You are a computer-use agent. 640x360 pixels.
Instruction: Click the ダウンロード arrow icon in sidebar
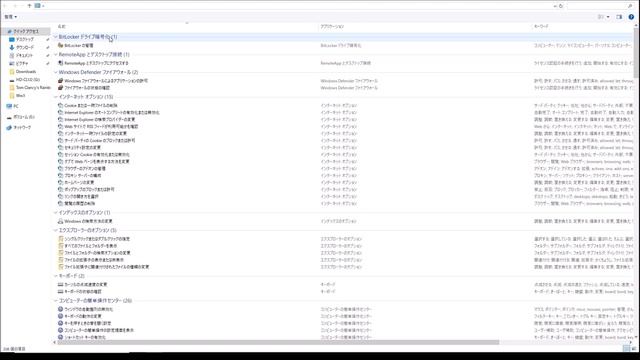(12, 47)
